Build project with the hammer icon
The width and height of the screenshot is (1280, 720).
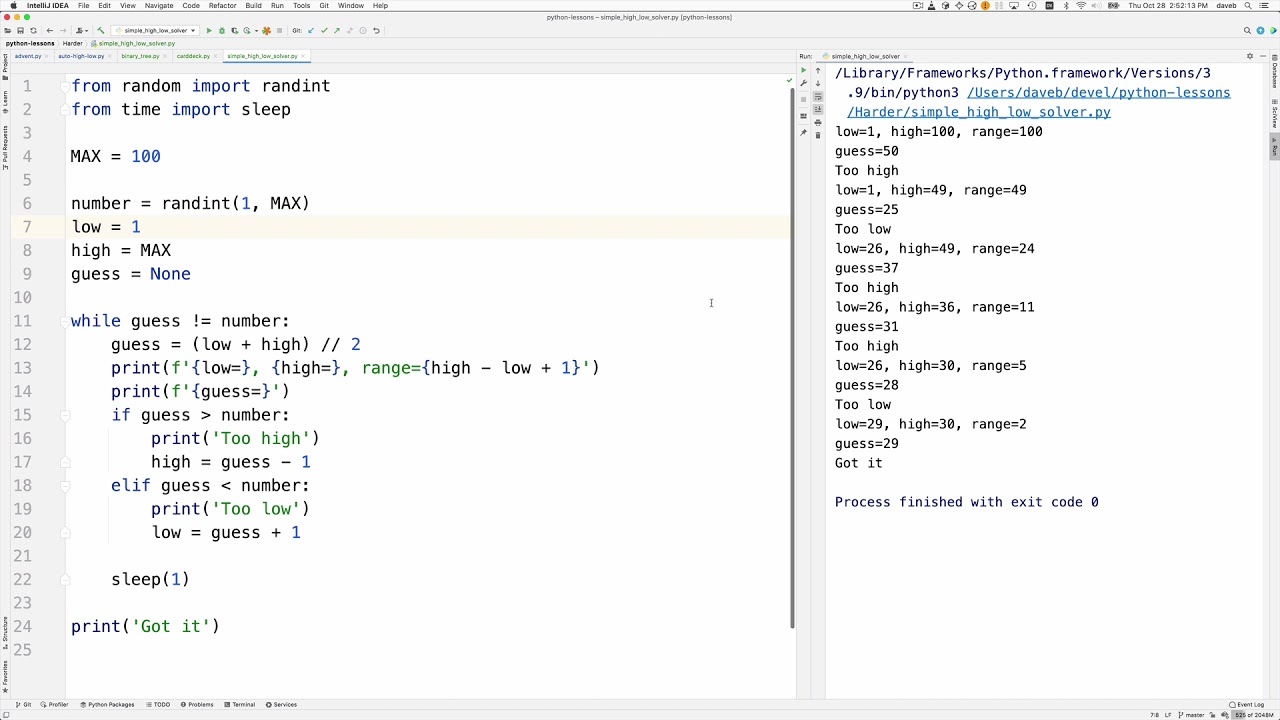100,31
